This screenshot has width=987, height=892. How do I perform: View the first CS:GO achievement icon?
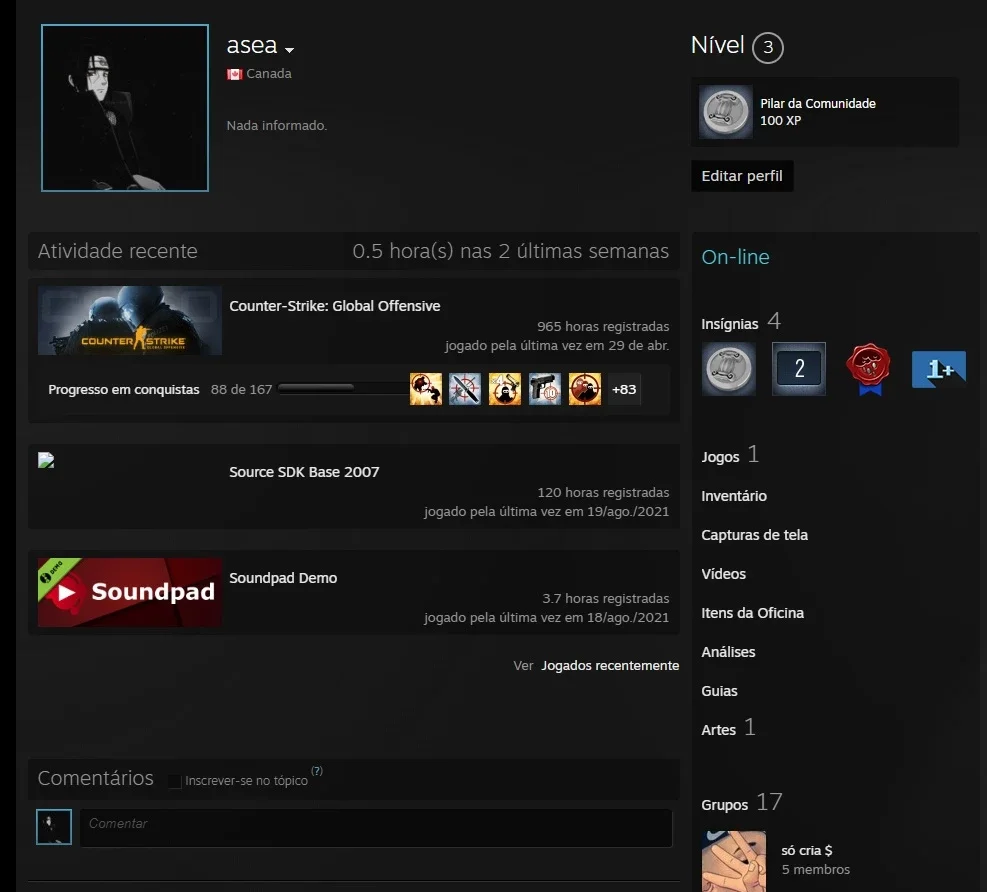[x=426, y=389]
